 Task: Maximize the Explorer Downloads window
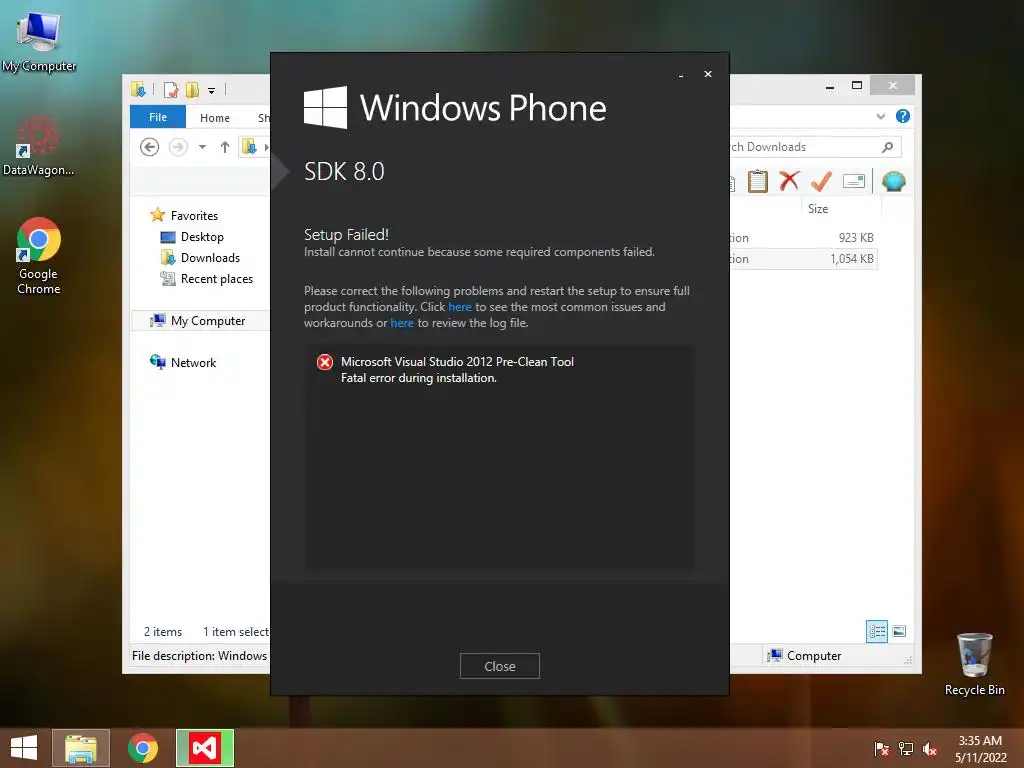(857, 86)
